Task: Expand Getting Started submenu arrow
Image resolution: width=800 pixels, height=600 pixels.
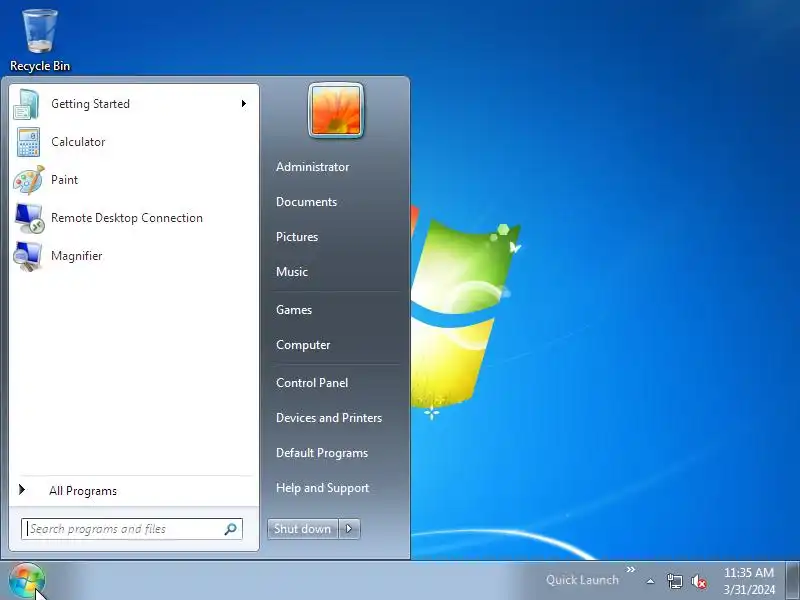Action: 244,104
